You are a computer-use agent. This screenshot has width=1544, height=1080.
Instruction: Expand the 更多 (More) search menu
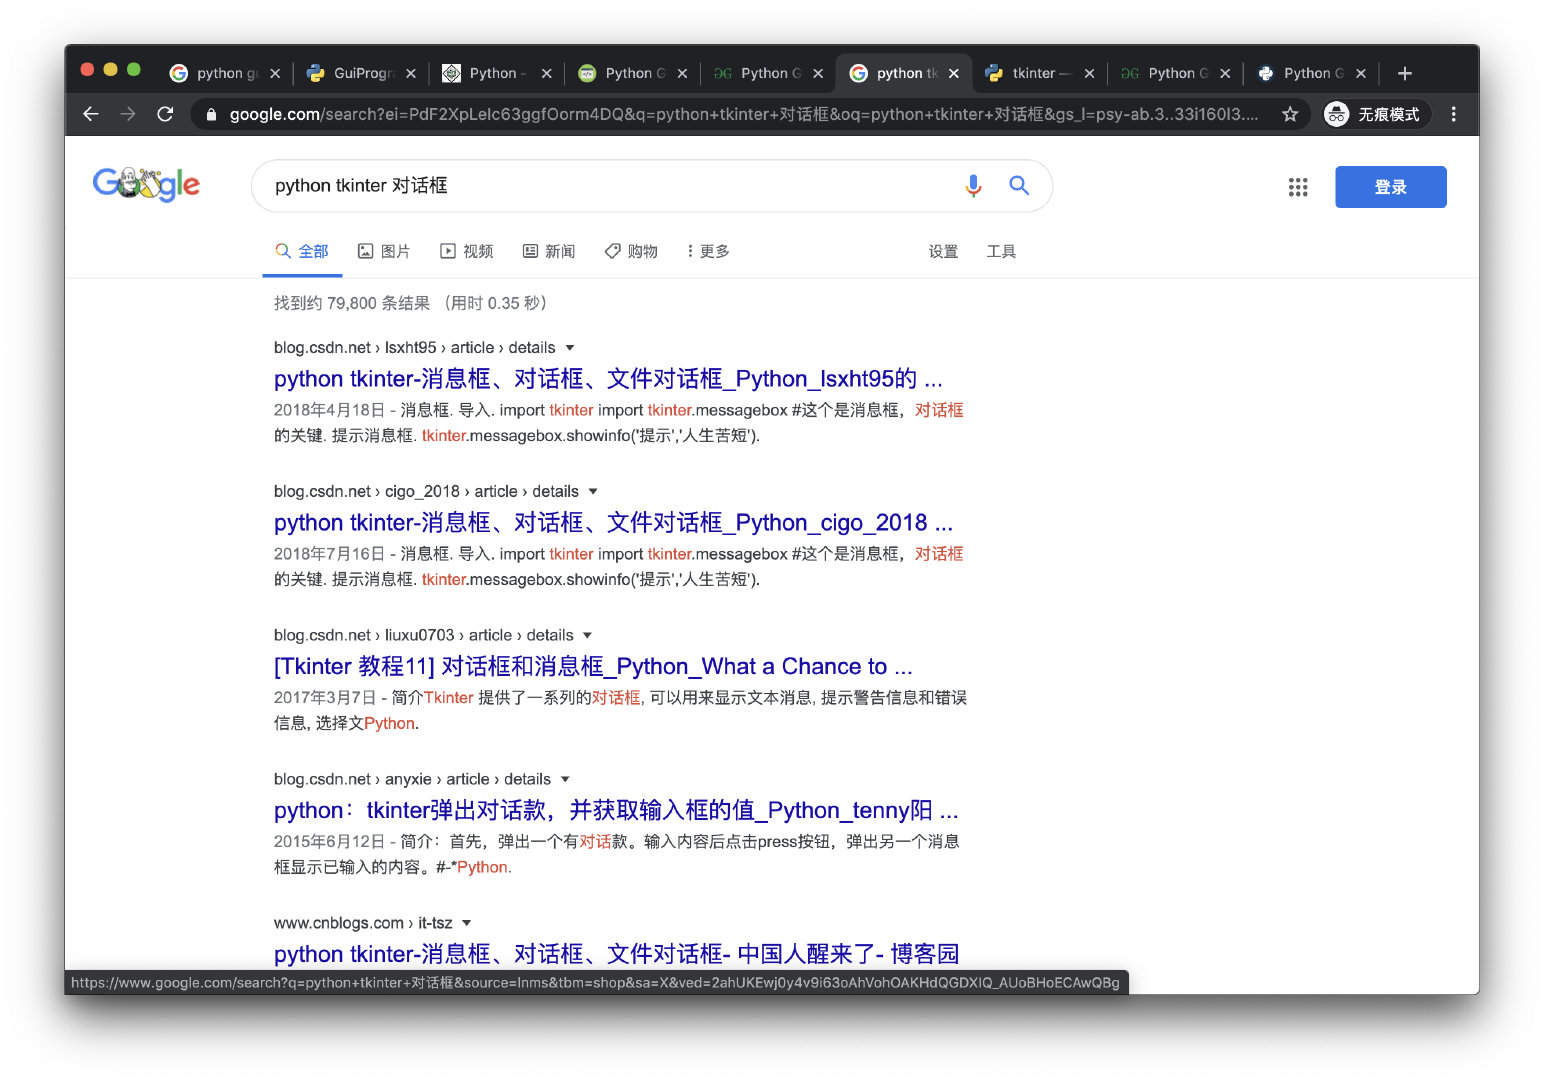click(708, 252)
